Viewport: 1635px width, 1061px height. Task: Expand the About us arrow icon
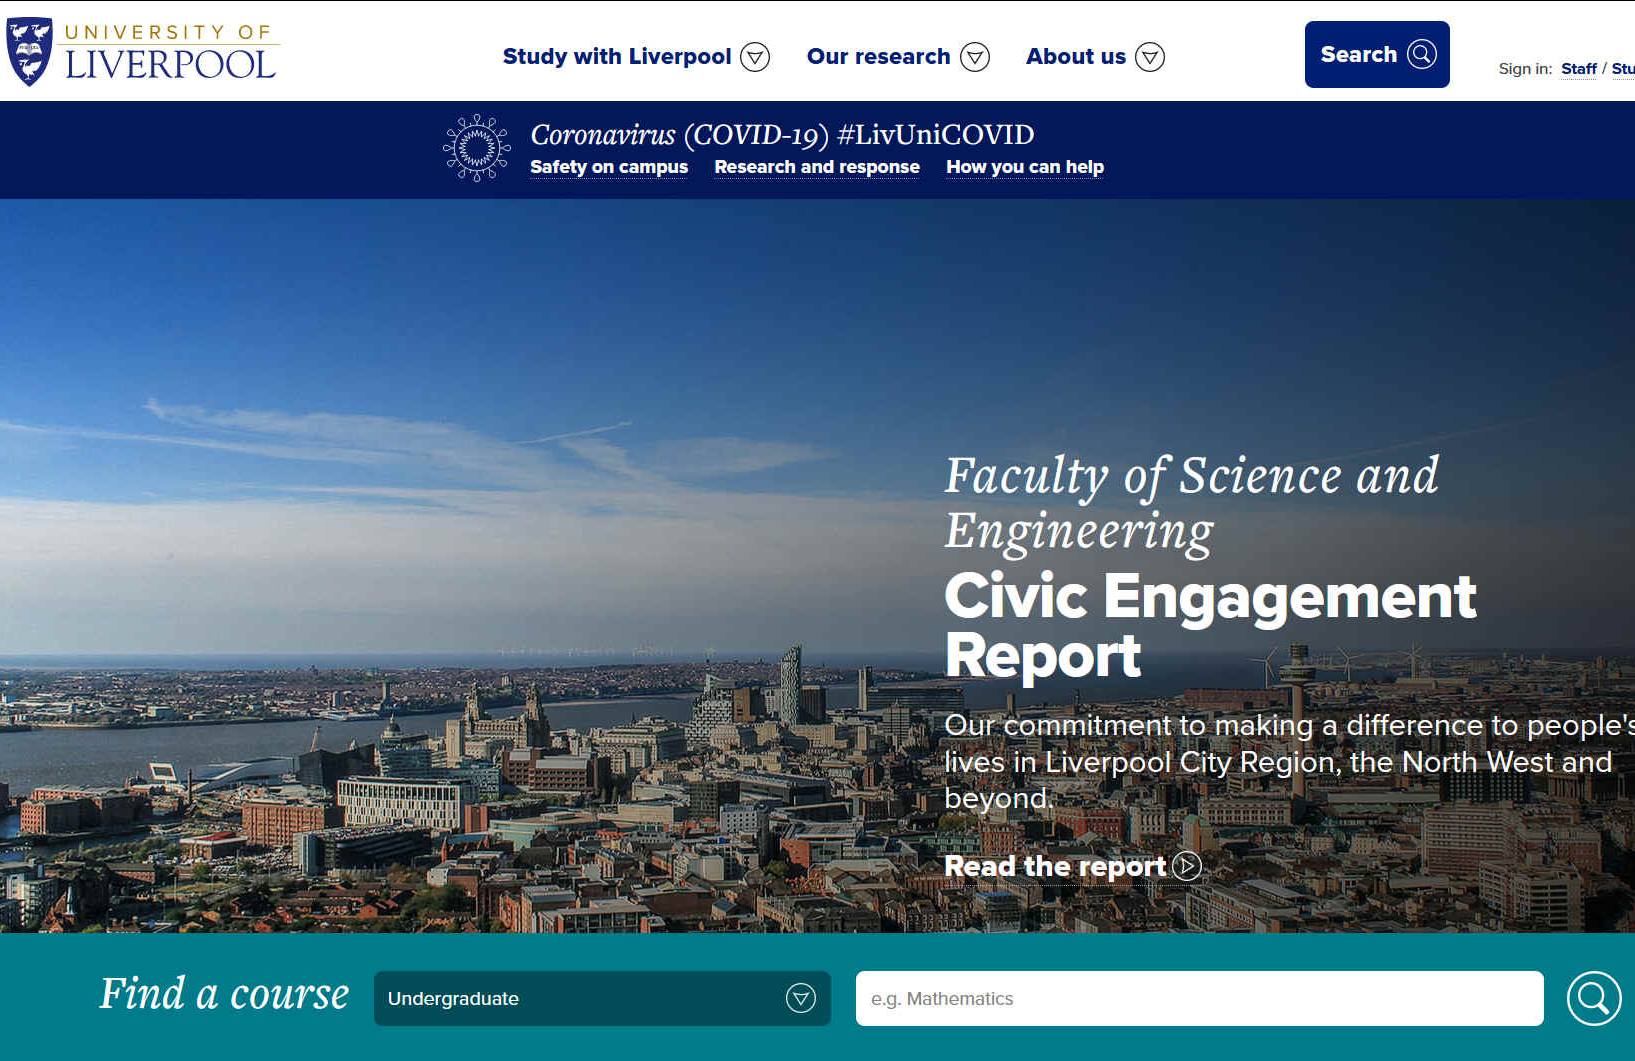(x=1150, y=57)
